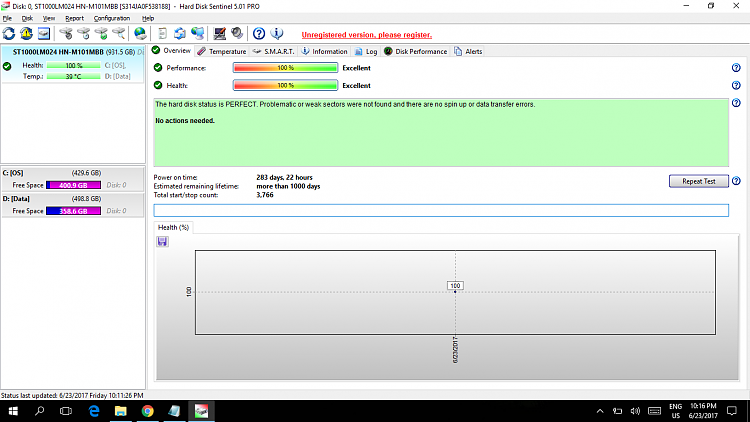Open the Windows Start menu
This screenshot has height=422, width=750.
point(13,411)
